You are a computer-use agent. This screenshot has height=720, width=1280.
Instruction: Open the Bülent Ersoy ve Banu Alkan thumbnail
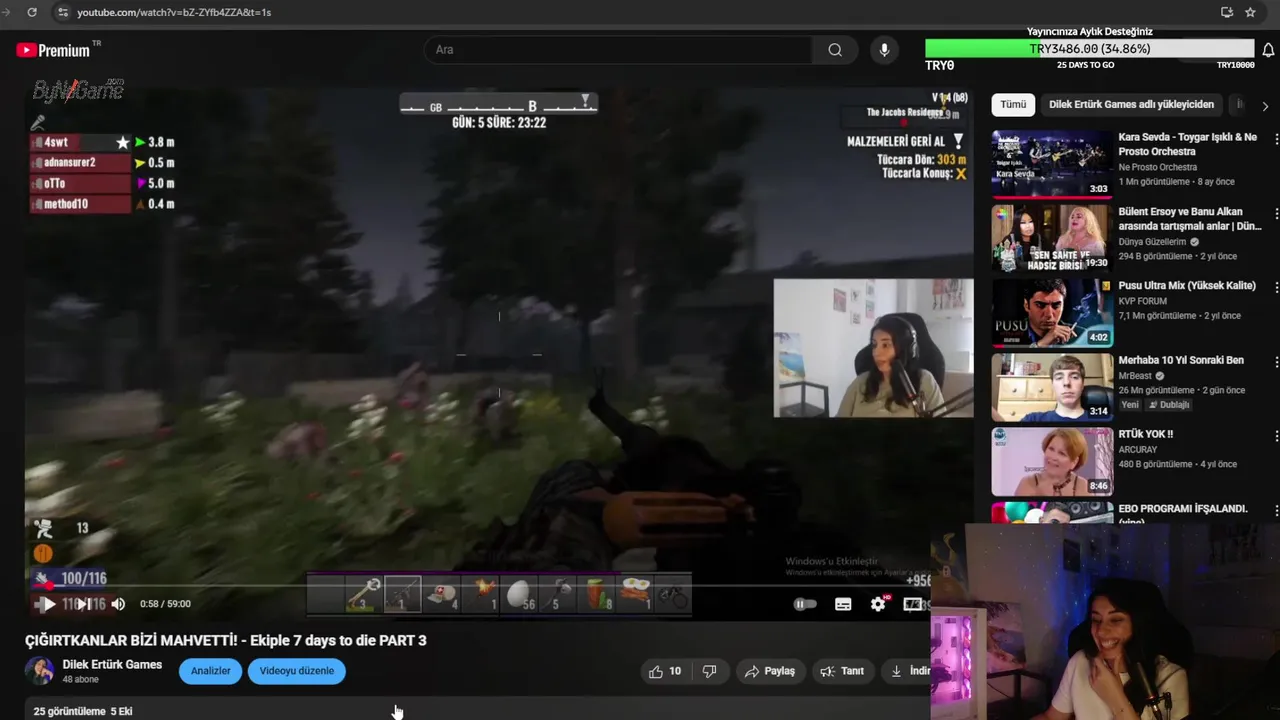(x=1052, y=238)
